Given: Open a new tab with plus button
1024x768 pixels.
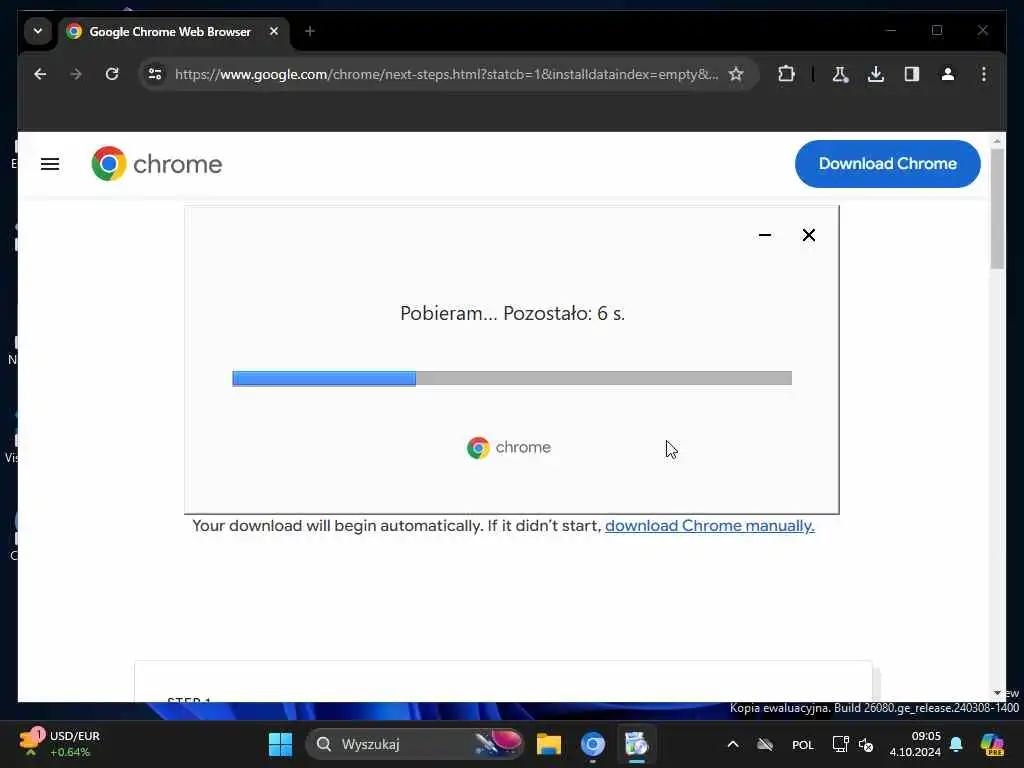Looking at the screenshot, I should [x=310, y=31].
